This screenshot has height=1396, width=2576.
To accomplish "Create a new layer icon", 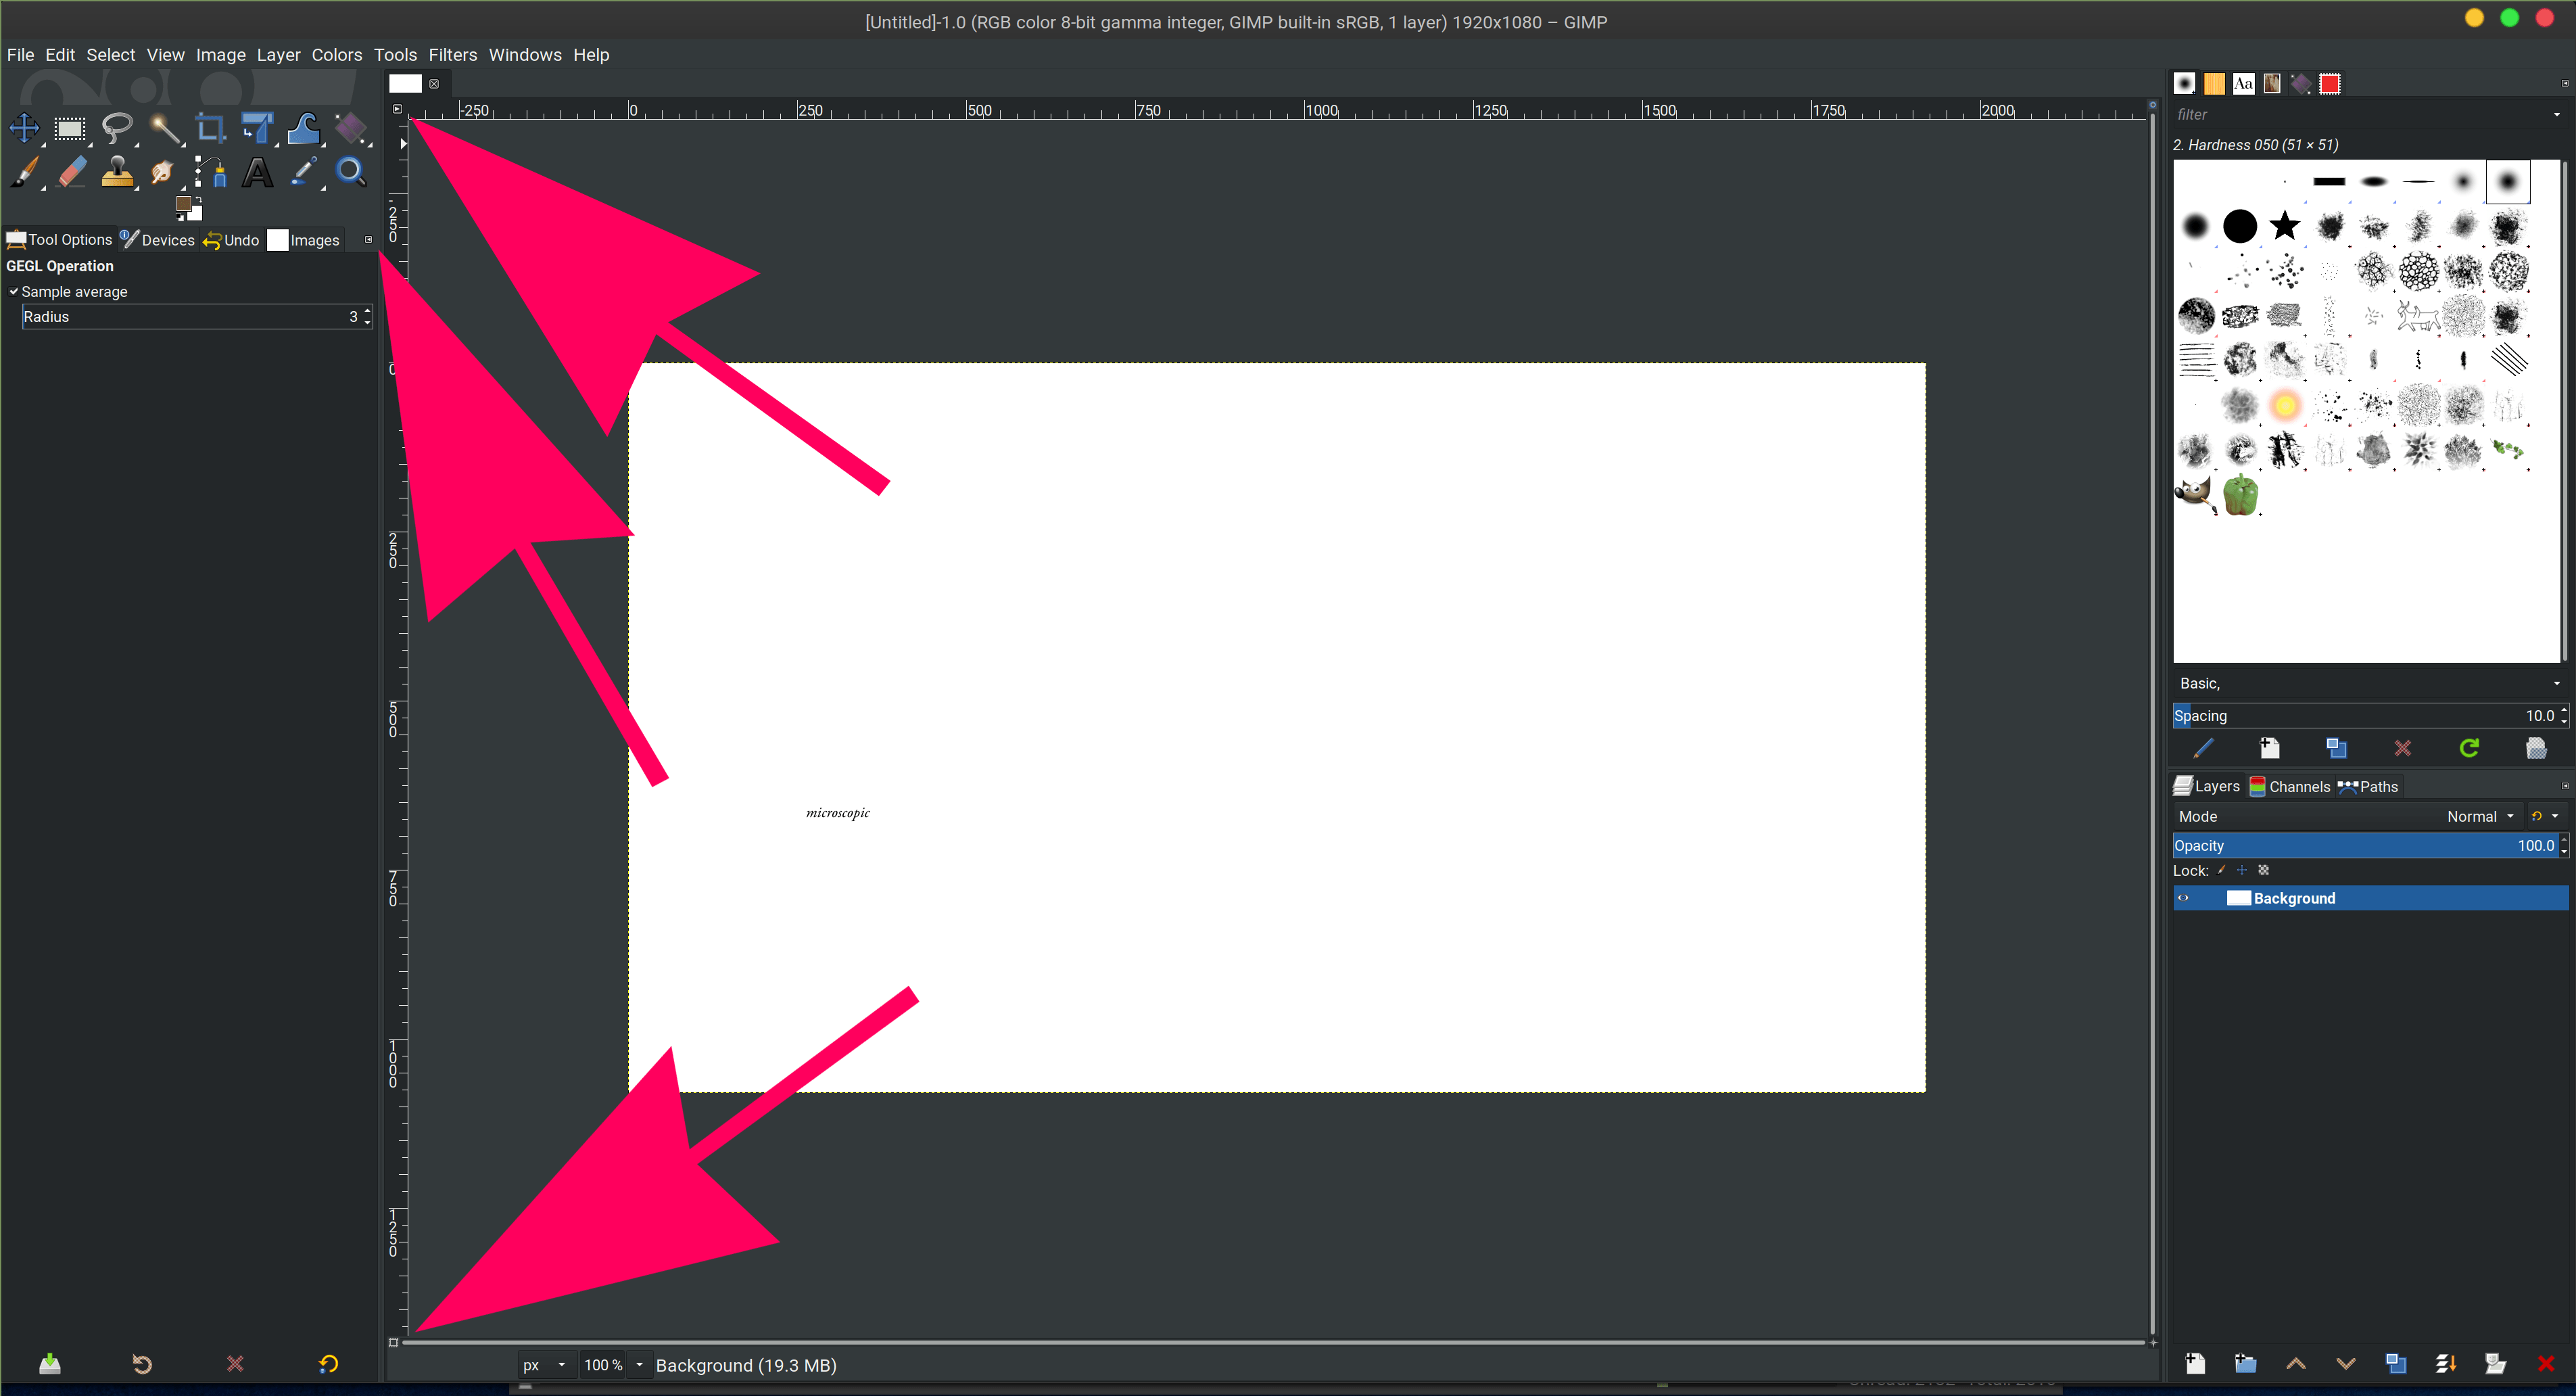I will click(2195, 1364).
